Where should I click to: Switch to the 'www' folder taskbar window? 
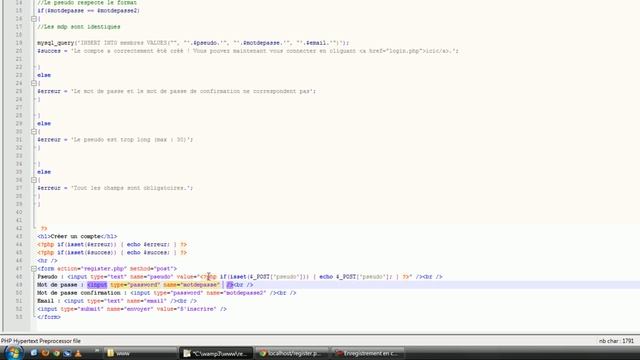(x=140, y=353)
